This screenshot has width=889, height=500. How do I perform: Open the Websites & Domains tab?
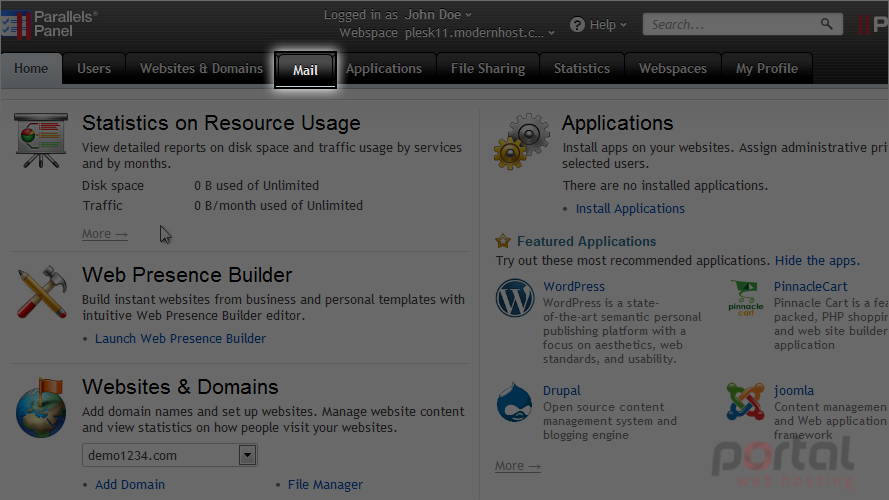pyautogui.click(x=201, y=69)
